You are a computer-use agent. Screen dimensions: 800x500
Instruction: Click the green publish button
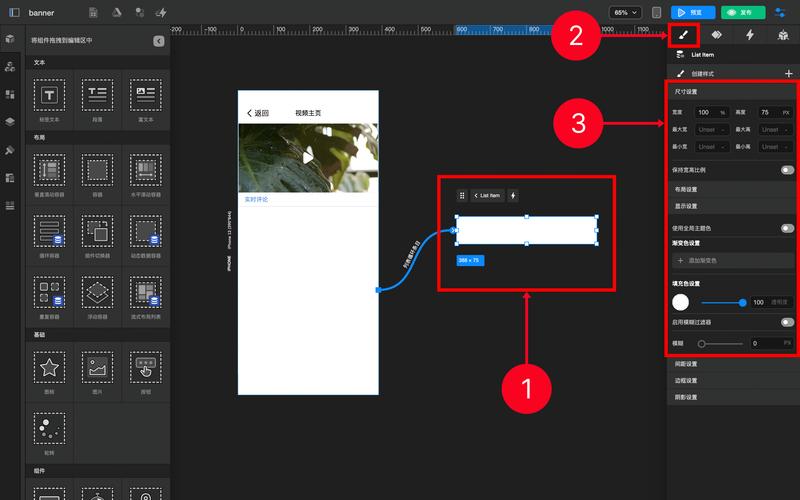click(743, 12)
